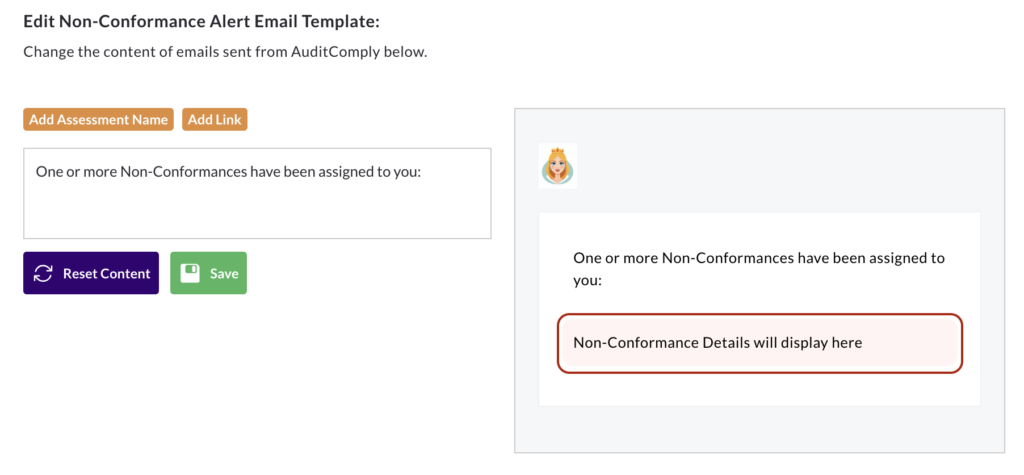Select the Non-Conformance Details placeholder box
The height and width of the screenshot is (475, 1024).
(x=760, y=343)
